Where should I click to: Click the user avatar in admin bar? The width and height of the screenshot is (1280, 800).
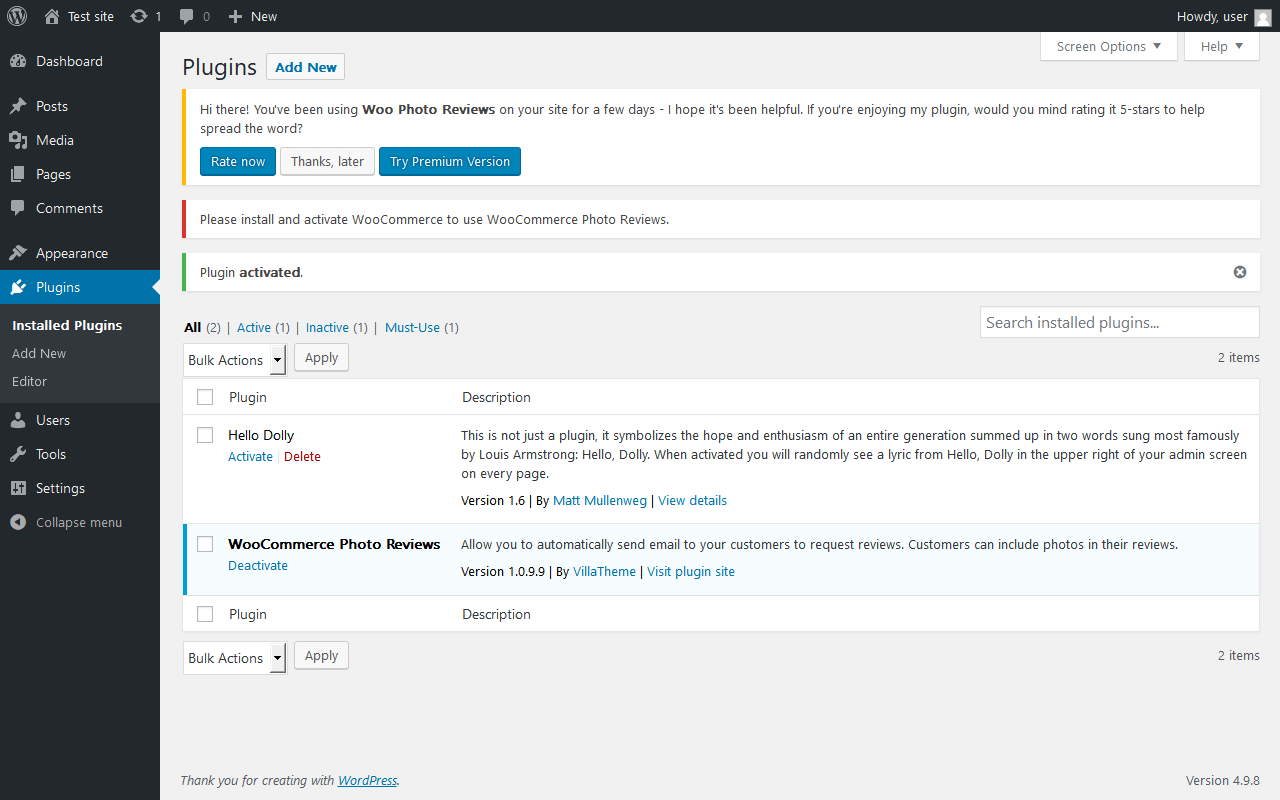click(1263, 17)
